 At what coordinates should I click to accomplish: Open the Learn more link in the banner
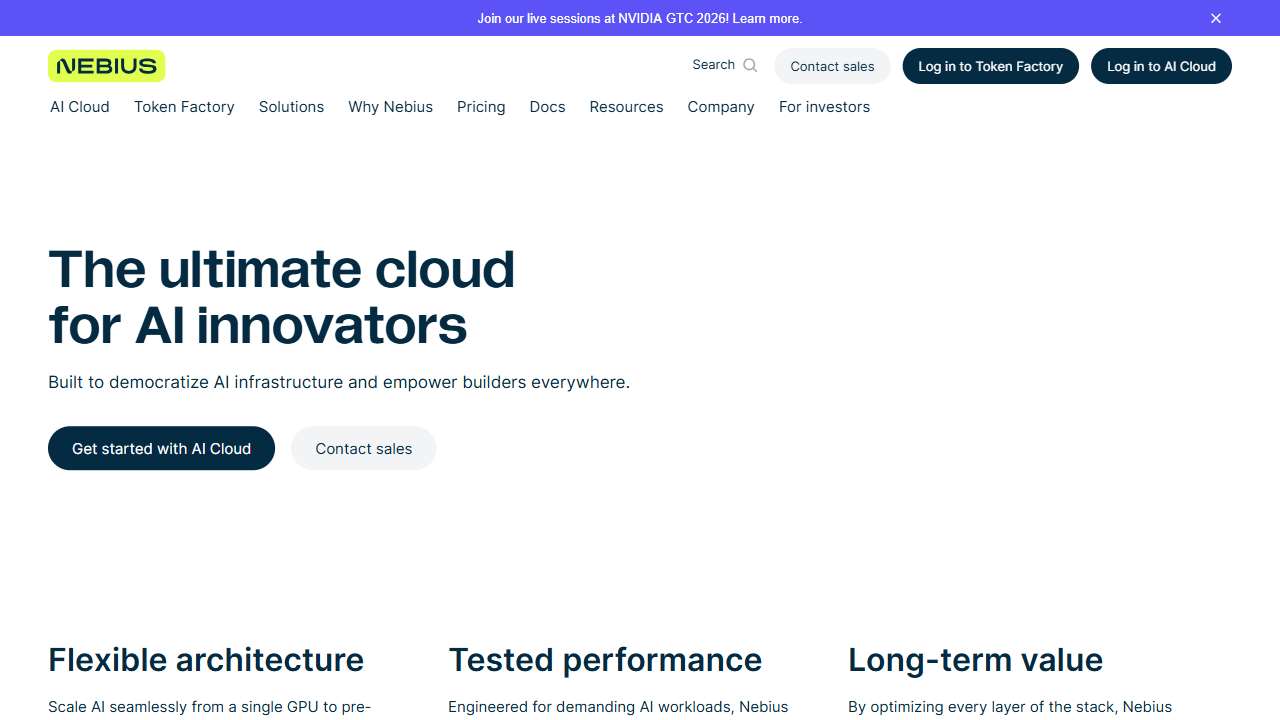pos(768,18)
